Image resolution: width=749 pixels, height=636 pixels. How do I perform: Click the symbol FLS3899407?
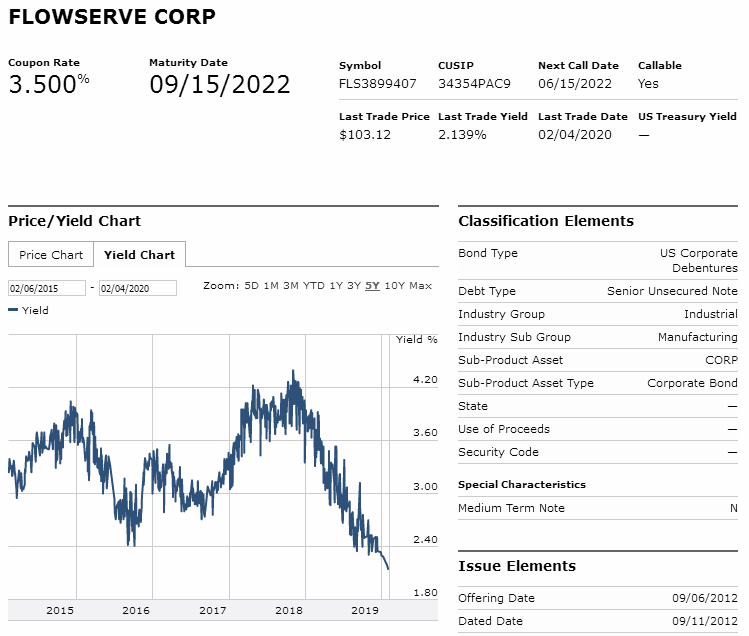377,84
